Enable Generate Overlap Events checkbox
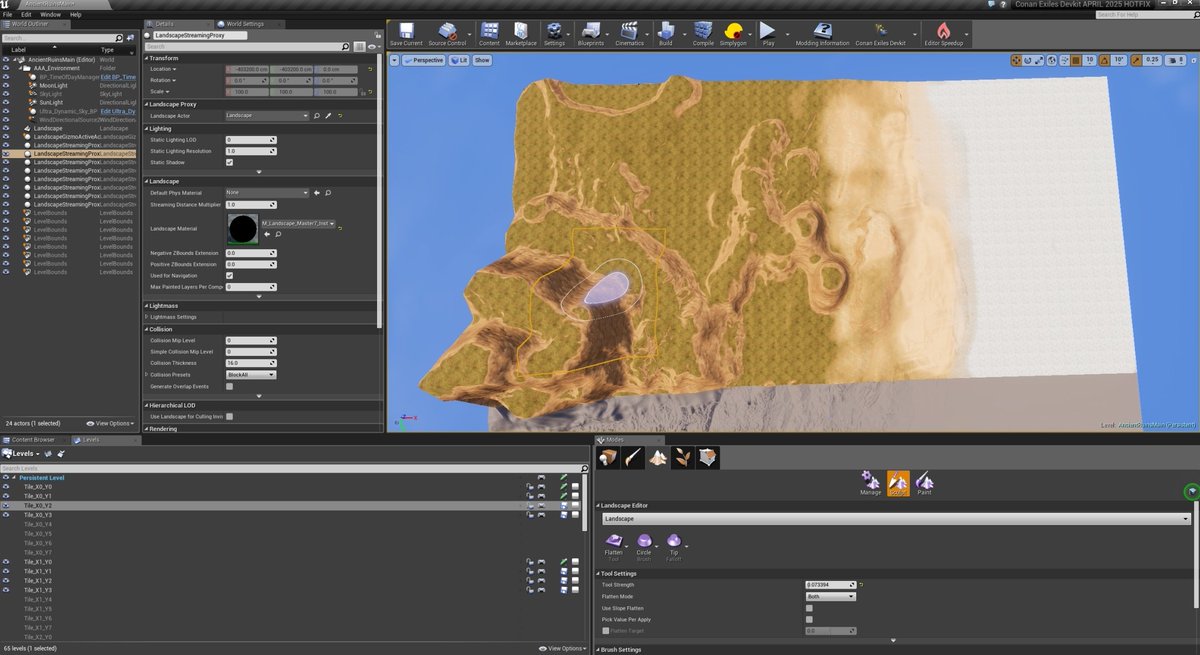This screenshot has width=1200, height=655. tap(229, 386)
